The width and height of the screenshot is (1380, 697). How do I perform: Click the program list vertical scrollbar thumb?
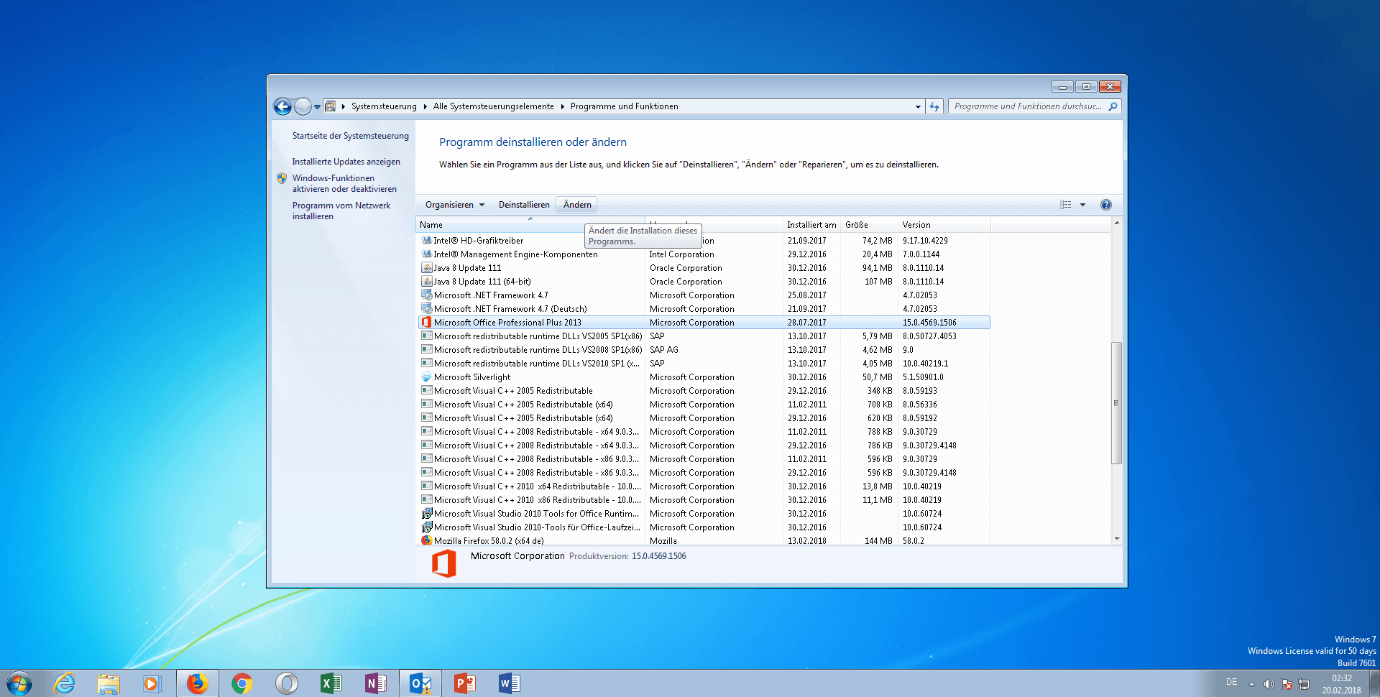1117,403
